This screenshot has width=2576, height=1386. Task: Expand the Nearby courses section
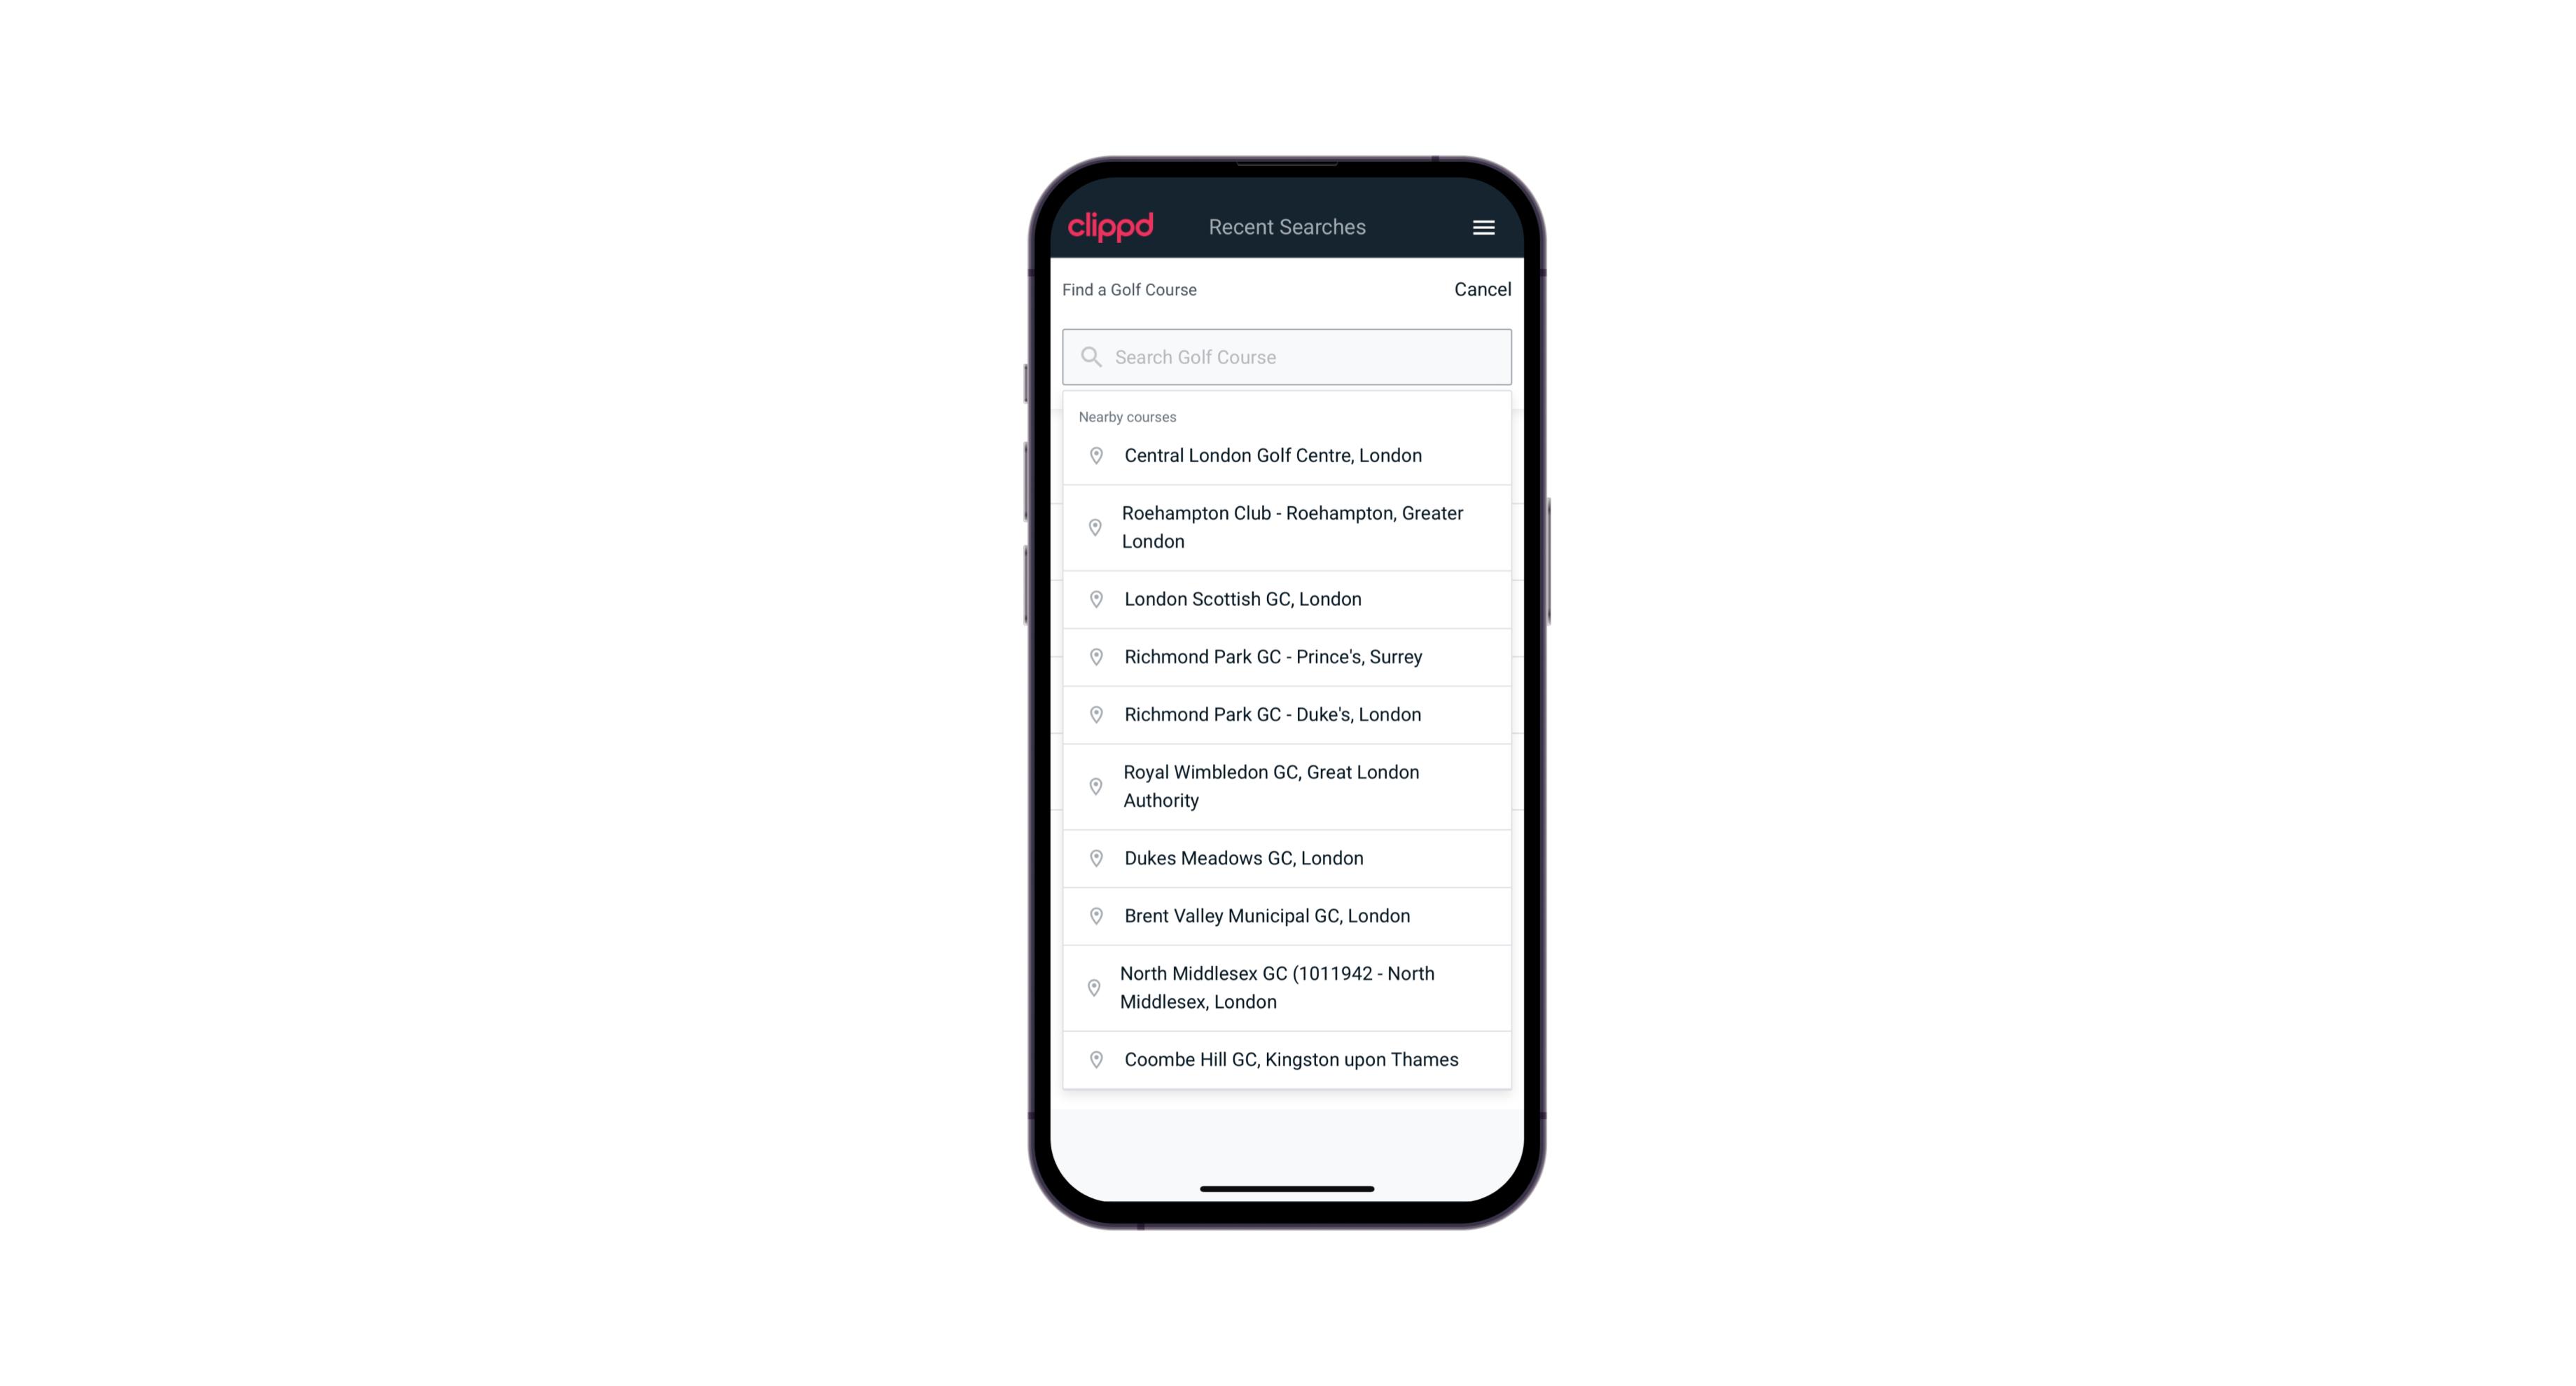pyautogui.click(x=1128, y=417)
